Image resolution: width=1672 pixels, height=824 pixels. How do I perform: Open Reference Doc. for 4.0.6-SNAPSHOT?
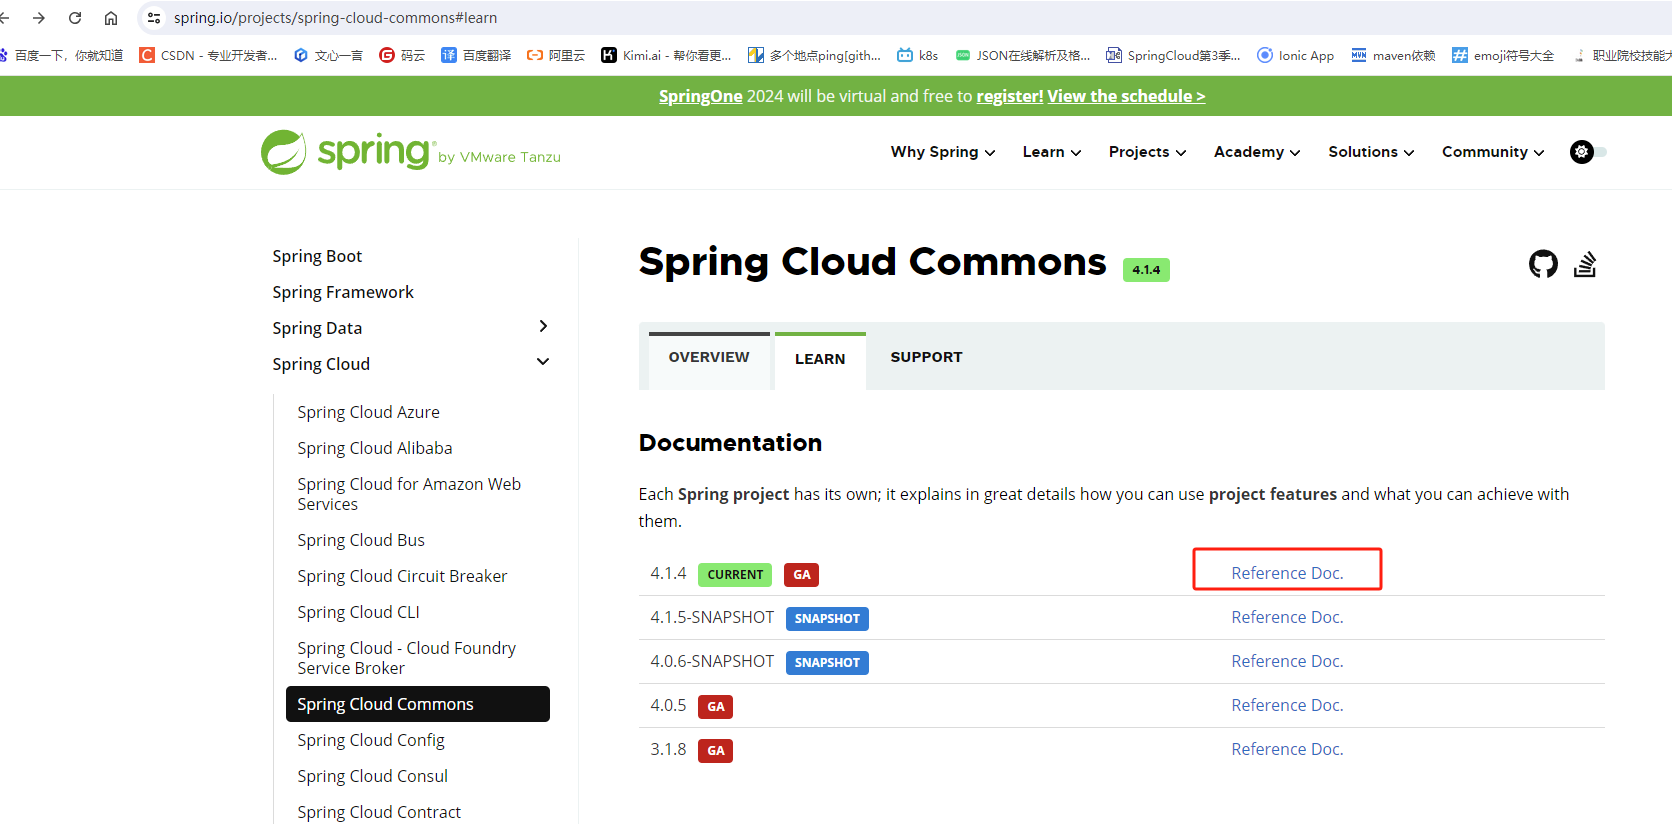pos(1287,661)
